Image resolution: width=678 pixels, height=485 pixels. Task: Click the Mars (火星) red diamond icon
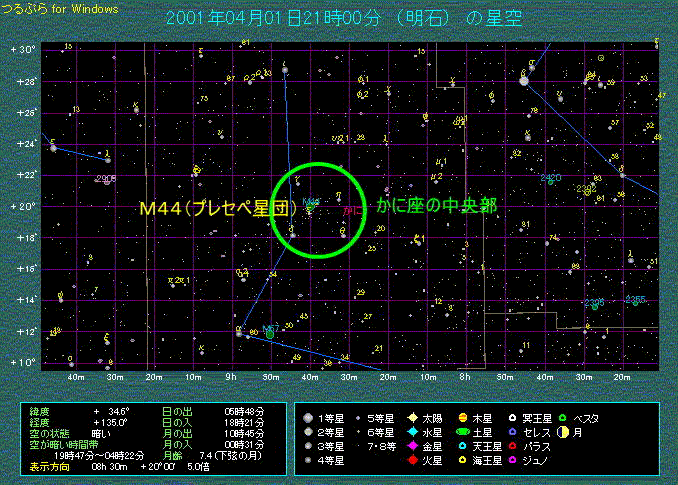point(412,460)
